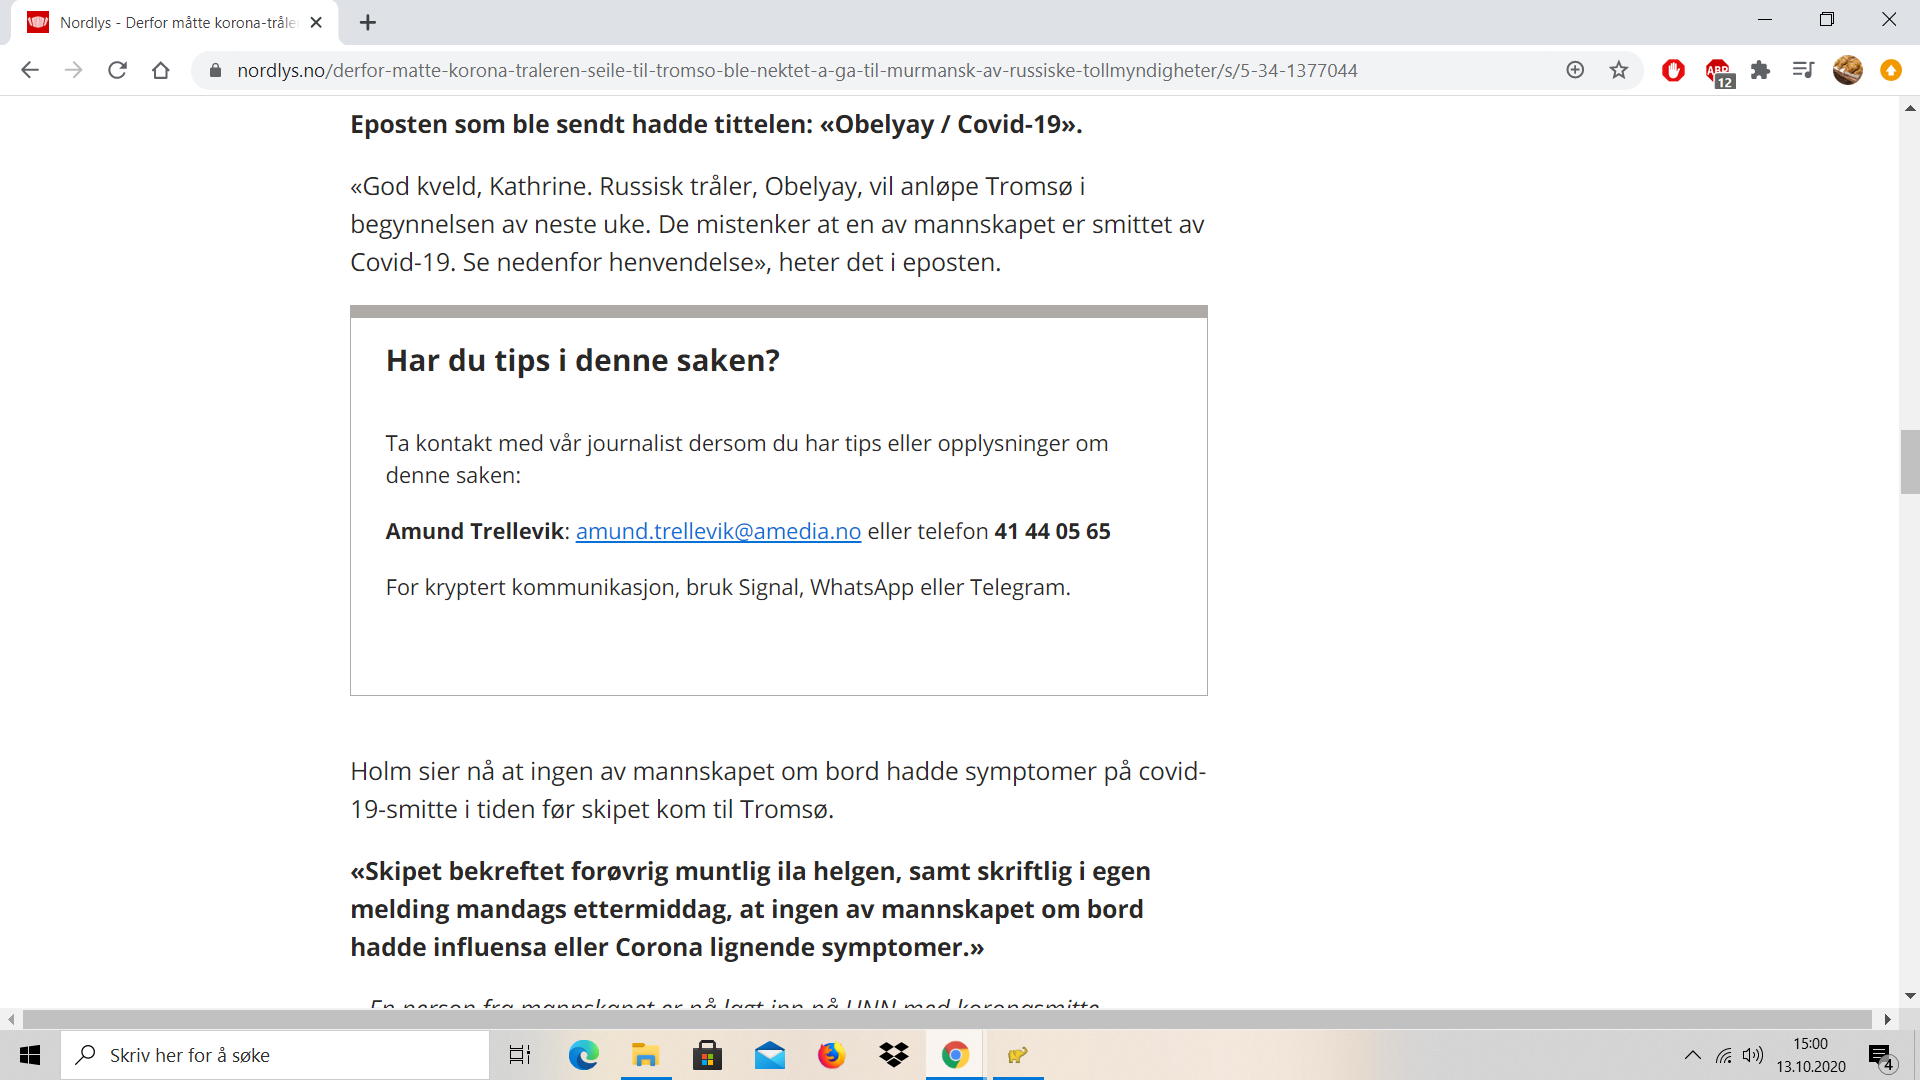This screenshot has width=1920, height=1080.
Task: Open the Windows Start menu
Action: coord(30,1055)
